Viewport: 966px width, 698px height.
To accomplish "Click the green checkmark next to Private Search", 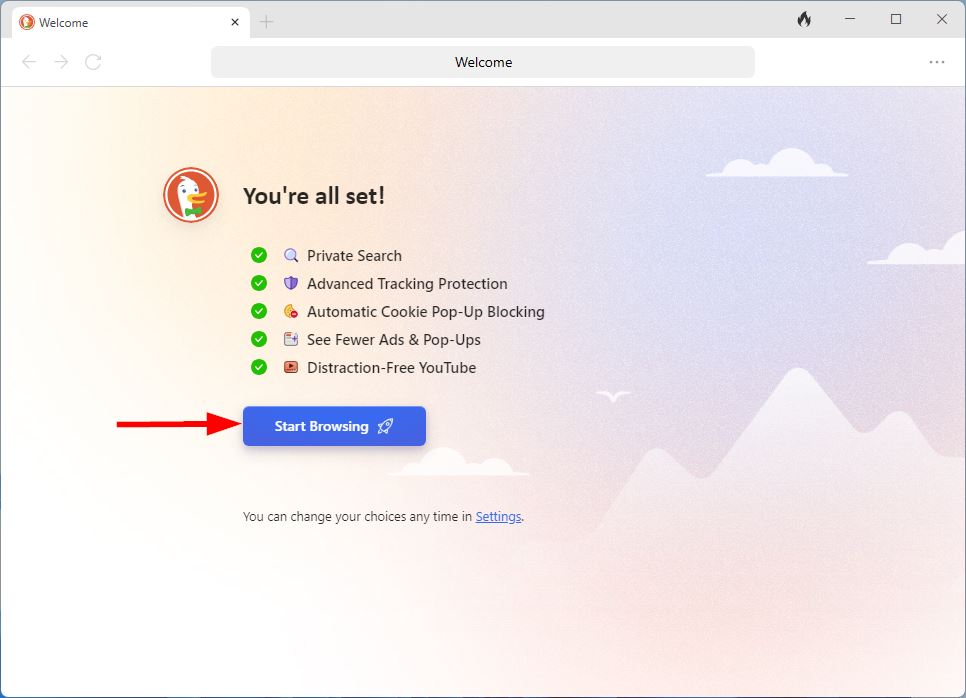I will [259, 255].
